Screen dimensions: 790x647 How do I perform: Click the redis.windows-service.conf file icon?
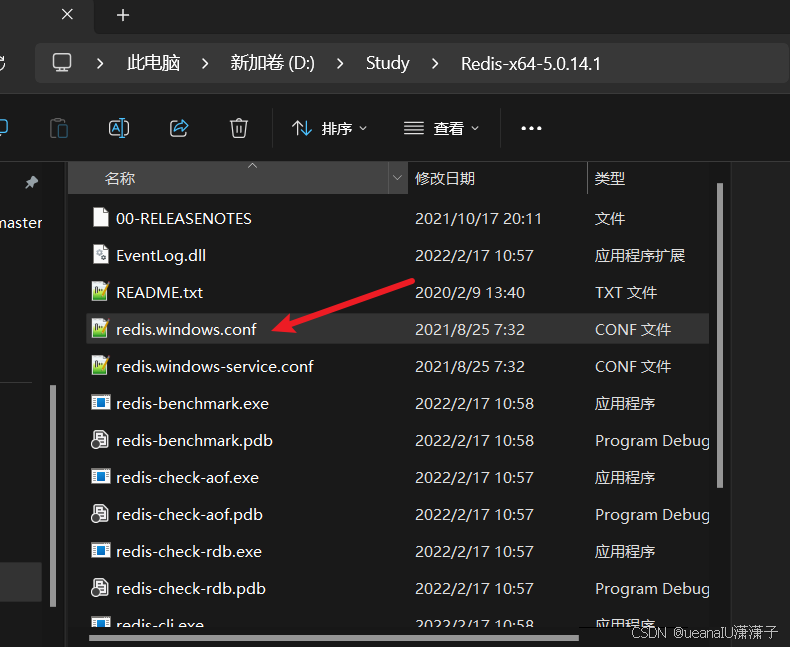click(101, 365)
